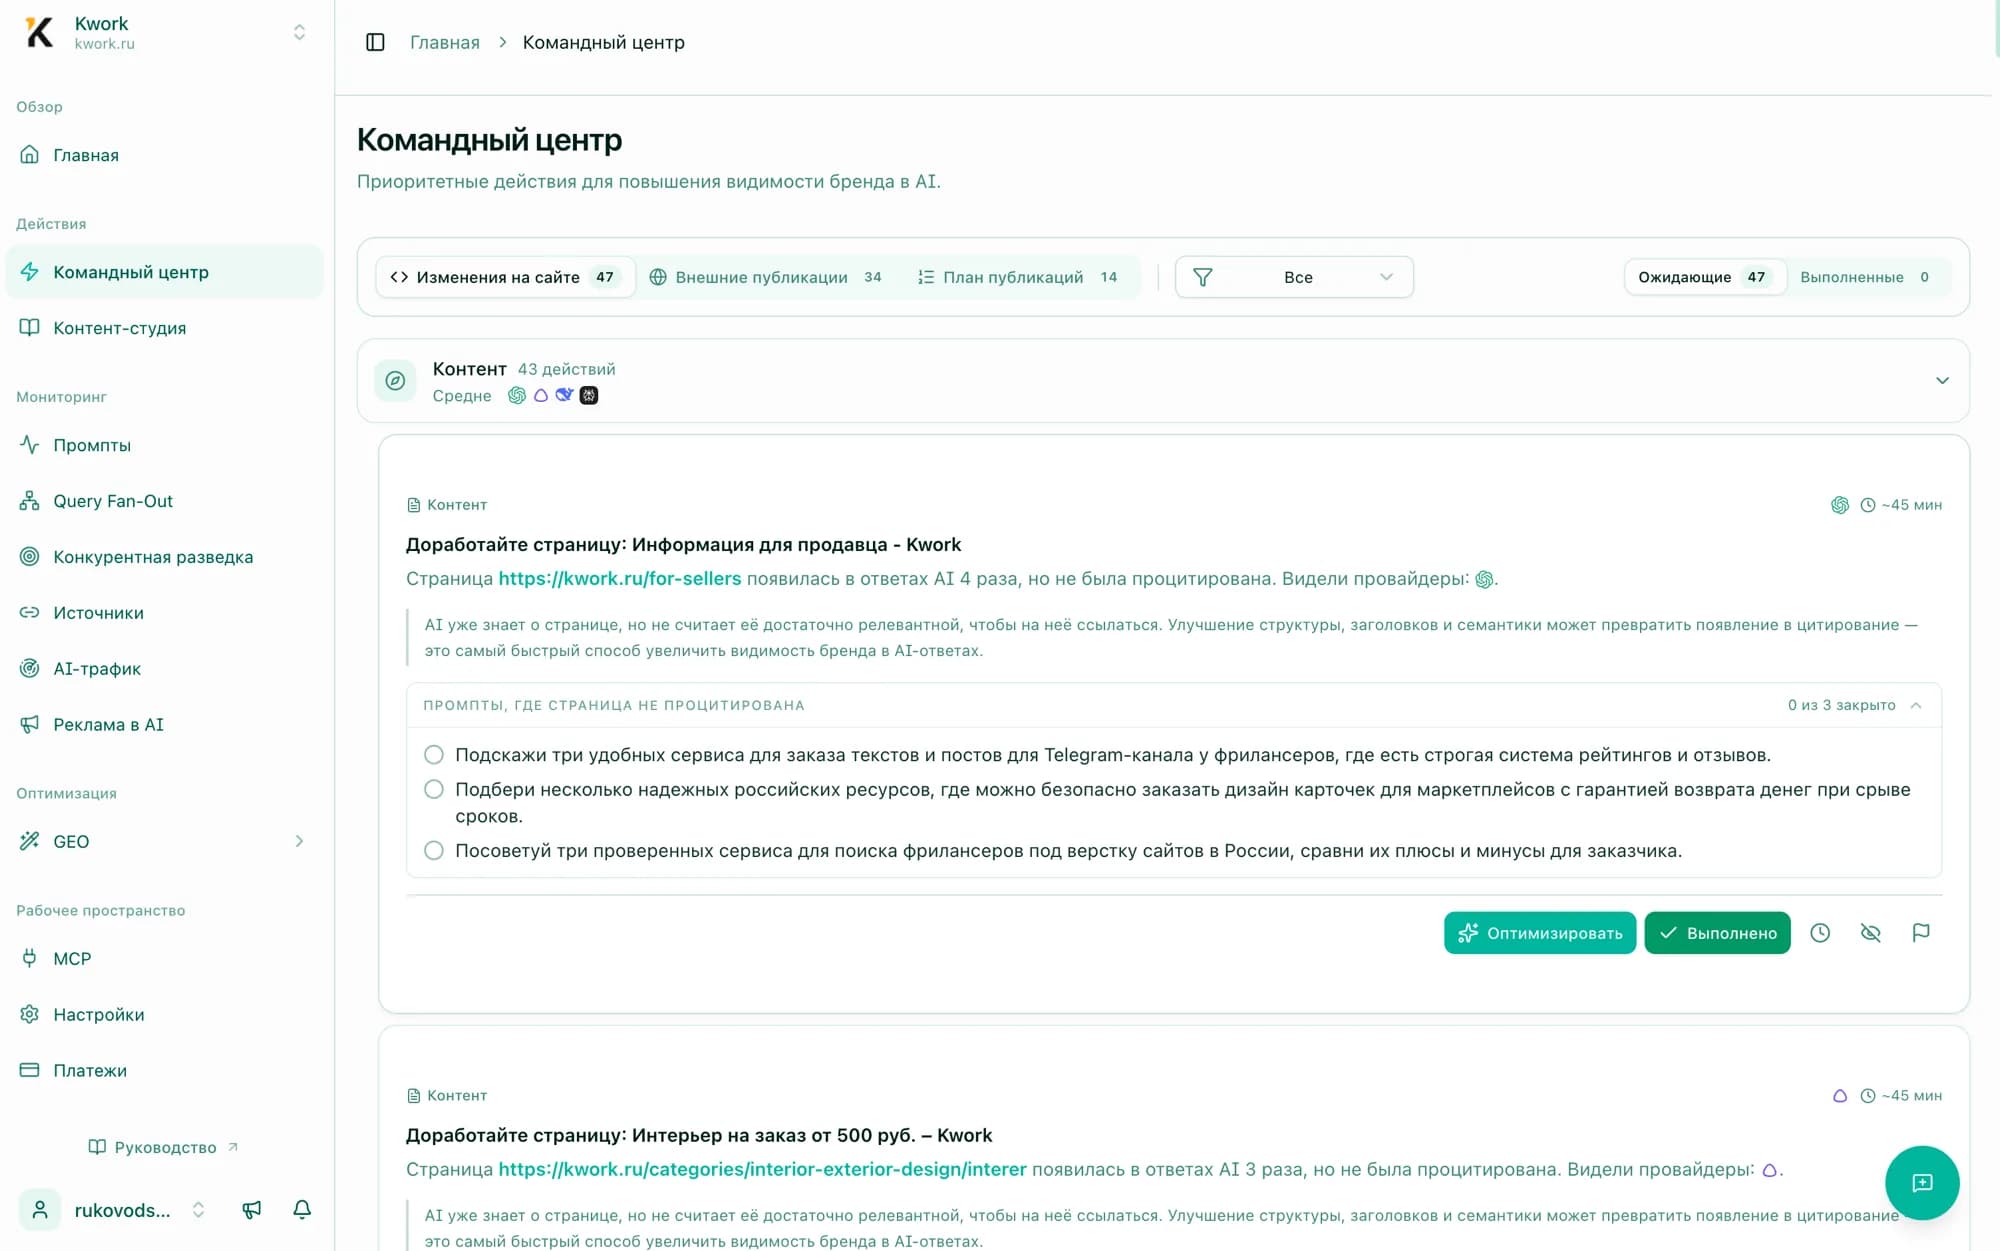Image resolution: width=2000 pixels, height=1251 pixels.
Task: Click the page vertical scrollbar
Action: click(1996, 30)
